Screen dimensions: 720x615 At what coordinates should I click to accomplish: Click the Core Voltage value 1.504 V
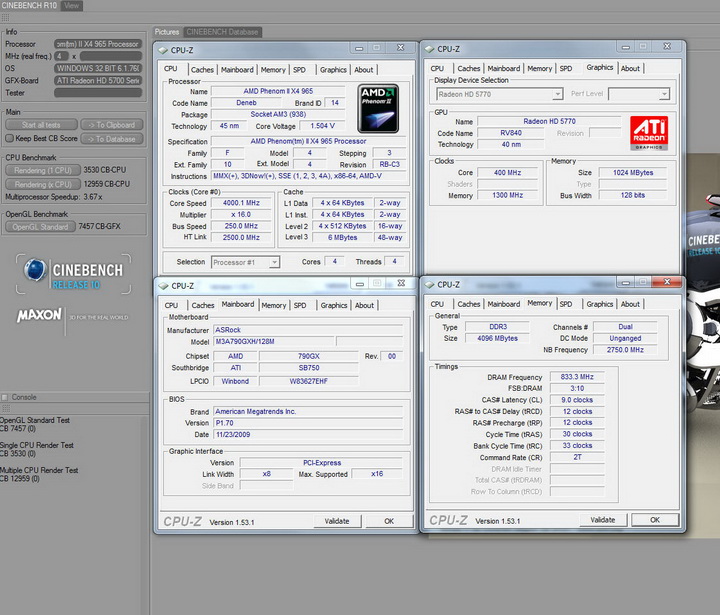click(322, 126)
